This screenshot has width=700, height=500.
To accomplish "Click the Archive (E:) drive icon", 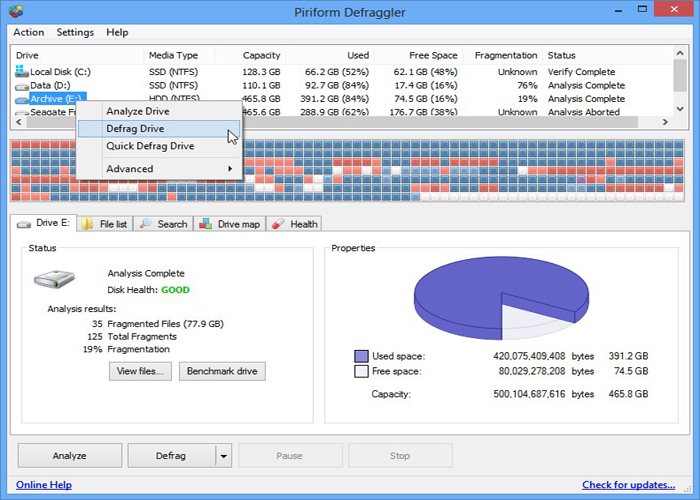I will 22,99.
